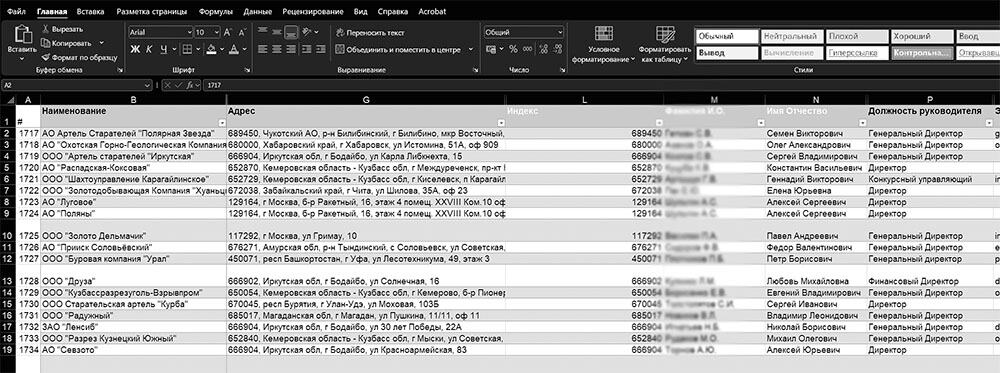Open Шрифт dialog launcher
This screenshot has height=373, width=1000.
[247, 69]
